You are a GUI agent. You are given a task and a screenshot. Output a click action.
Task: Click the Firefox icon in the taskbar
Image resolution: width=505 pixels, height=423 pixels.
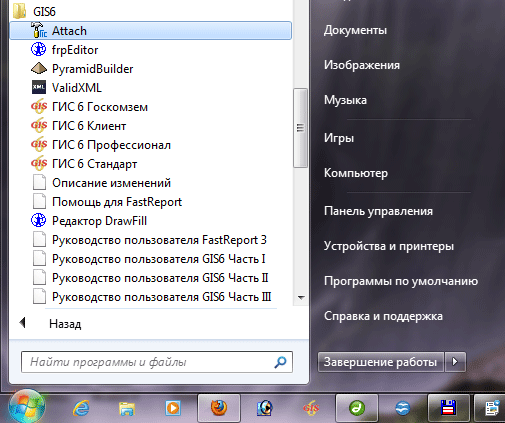pyautogui.click(x=219, y=408)
